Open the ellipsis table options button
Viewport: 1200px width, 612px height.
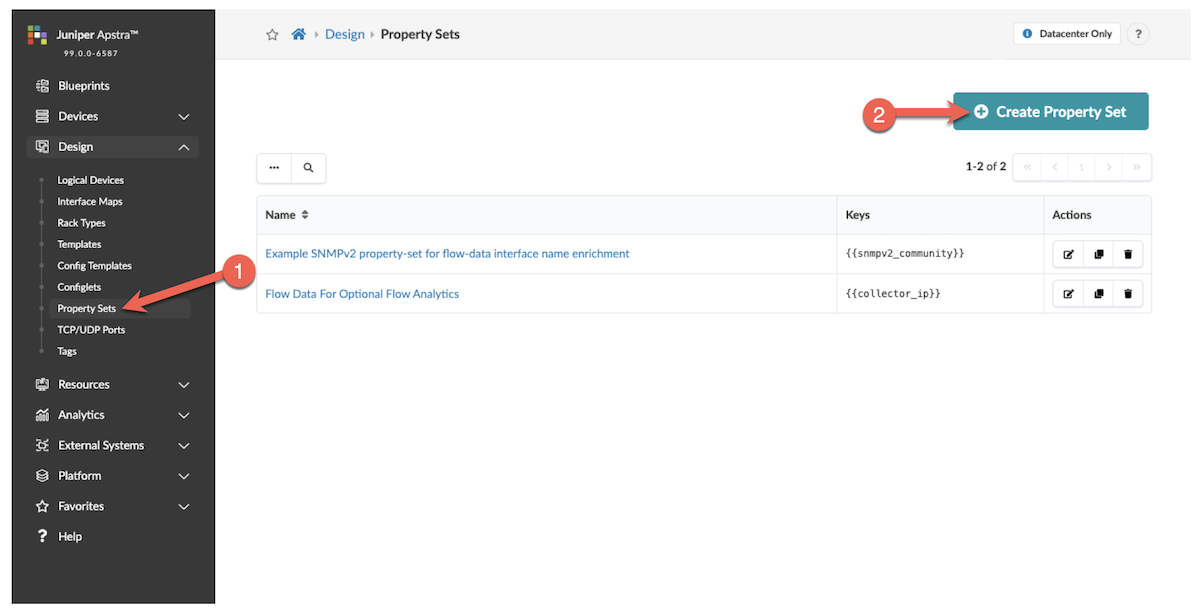click(x=274, y=168)
